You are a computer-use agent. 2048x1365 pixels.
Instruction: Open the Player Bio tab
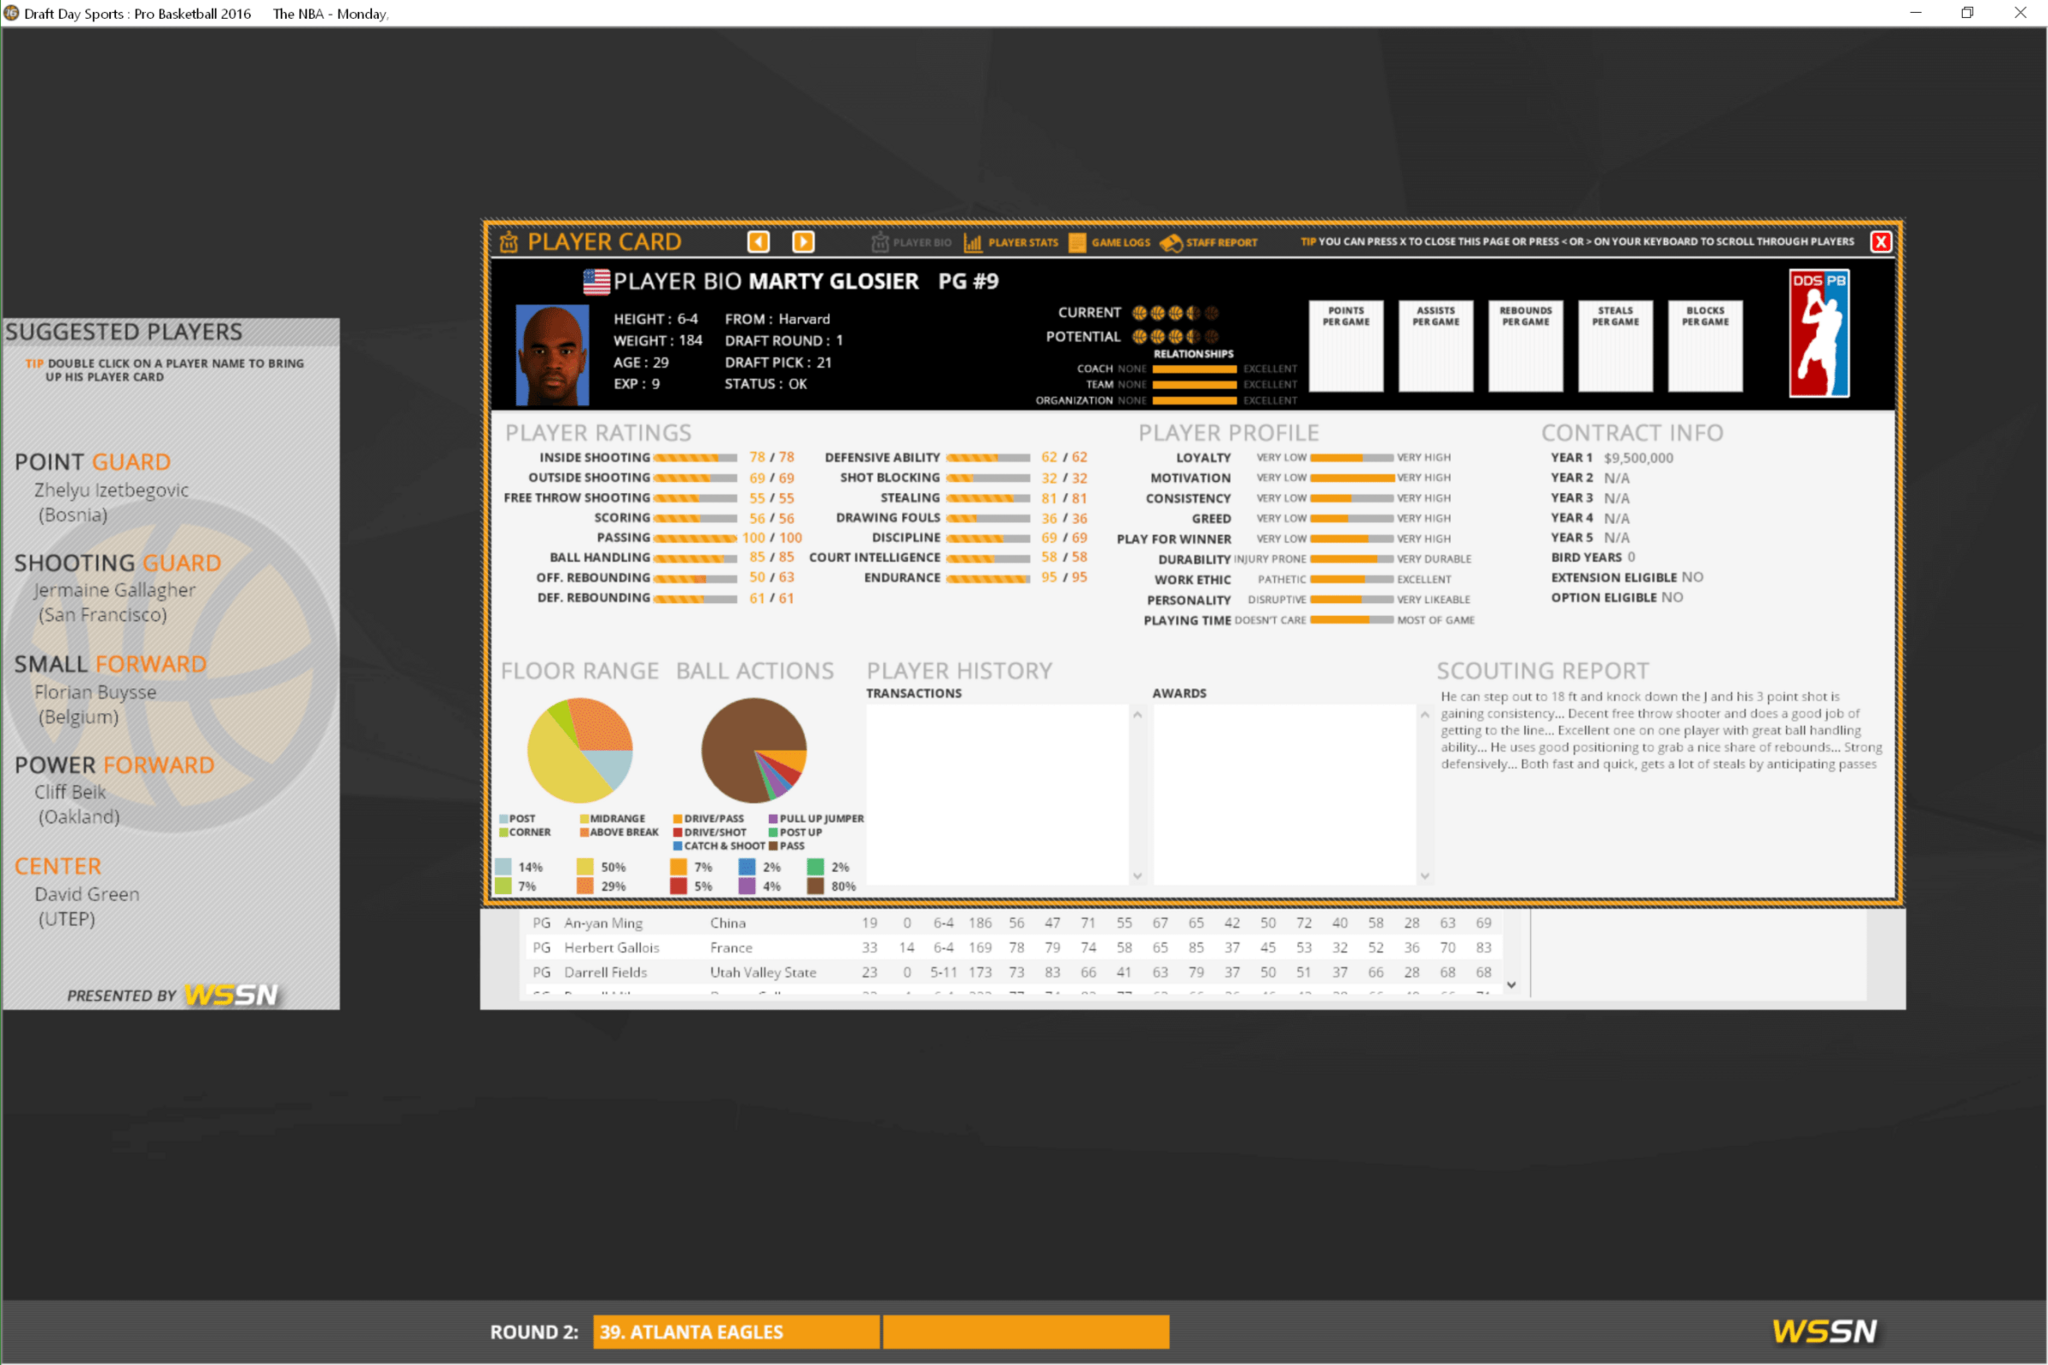coord(911,242)
